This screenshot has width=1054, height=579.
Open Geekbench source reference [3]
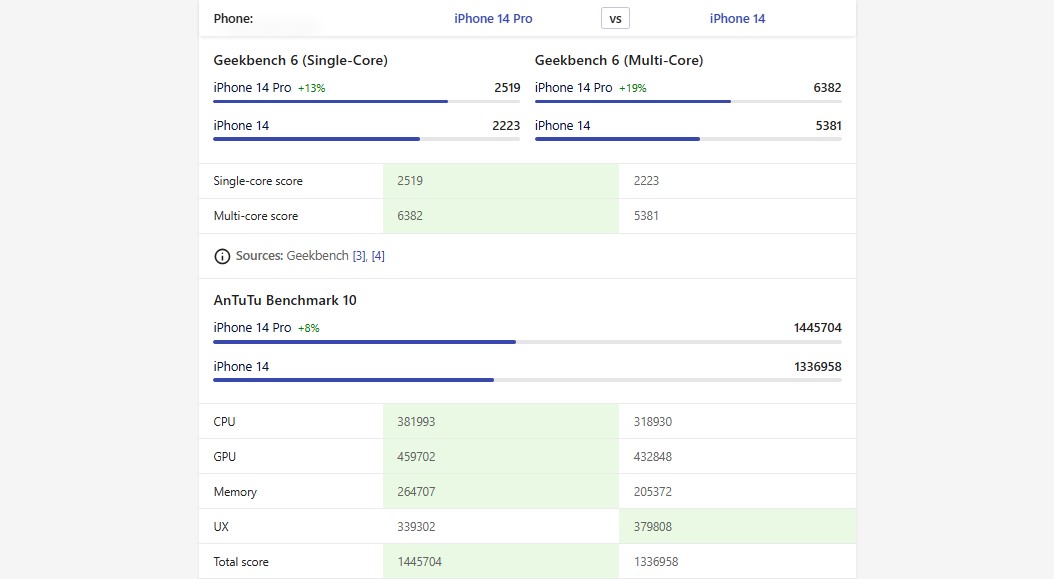click(360, 256)
